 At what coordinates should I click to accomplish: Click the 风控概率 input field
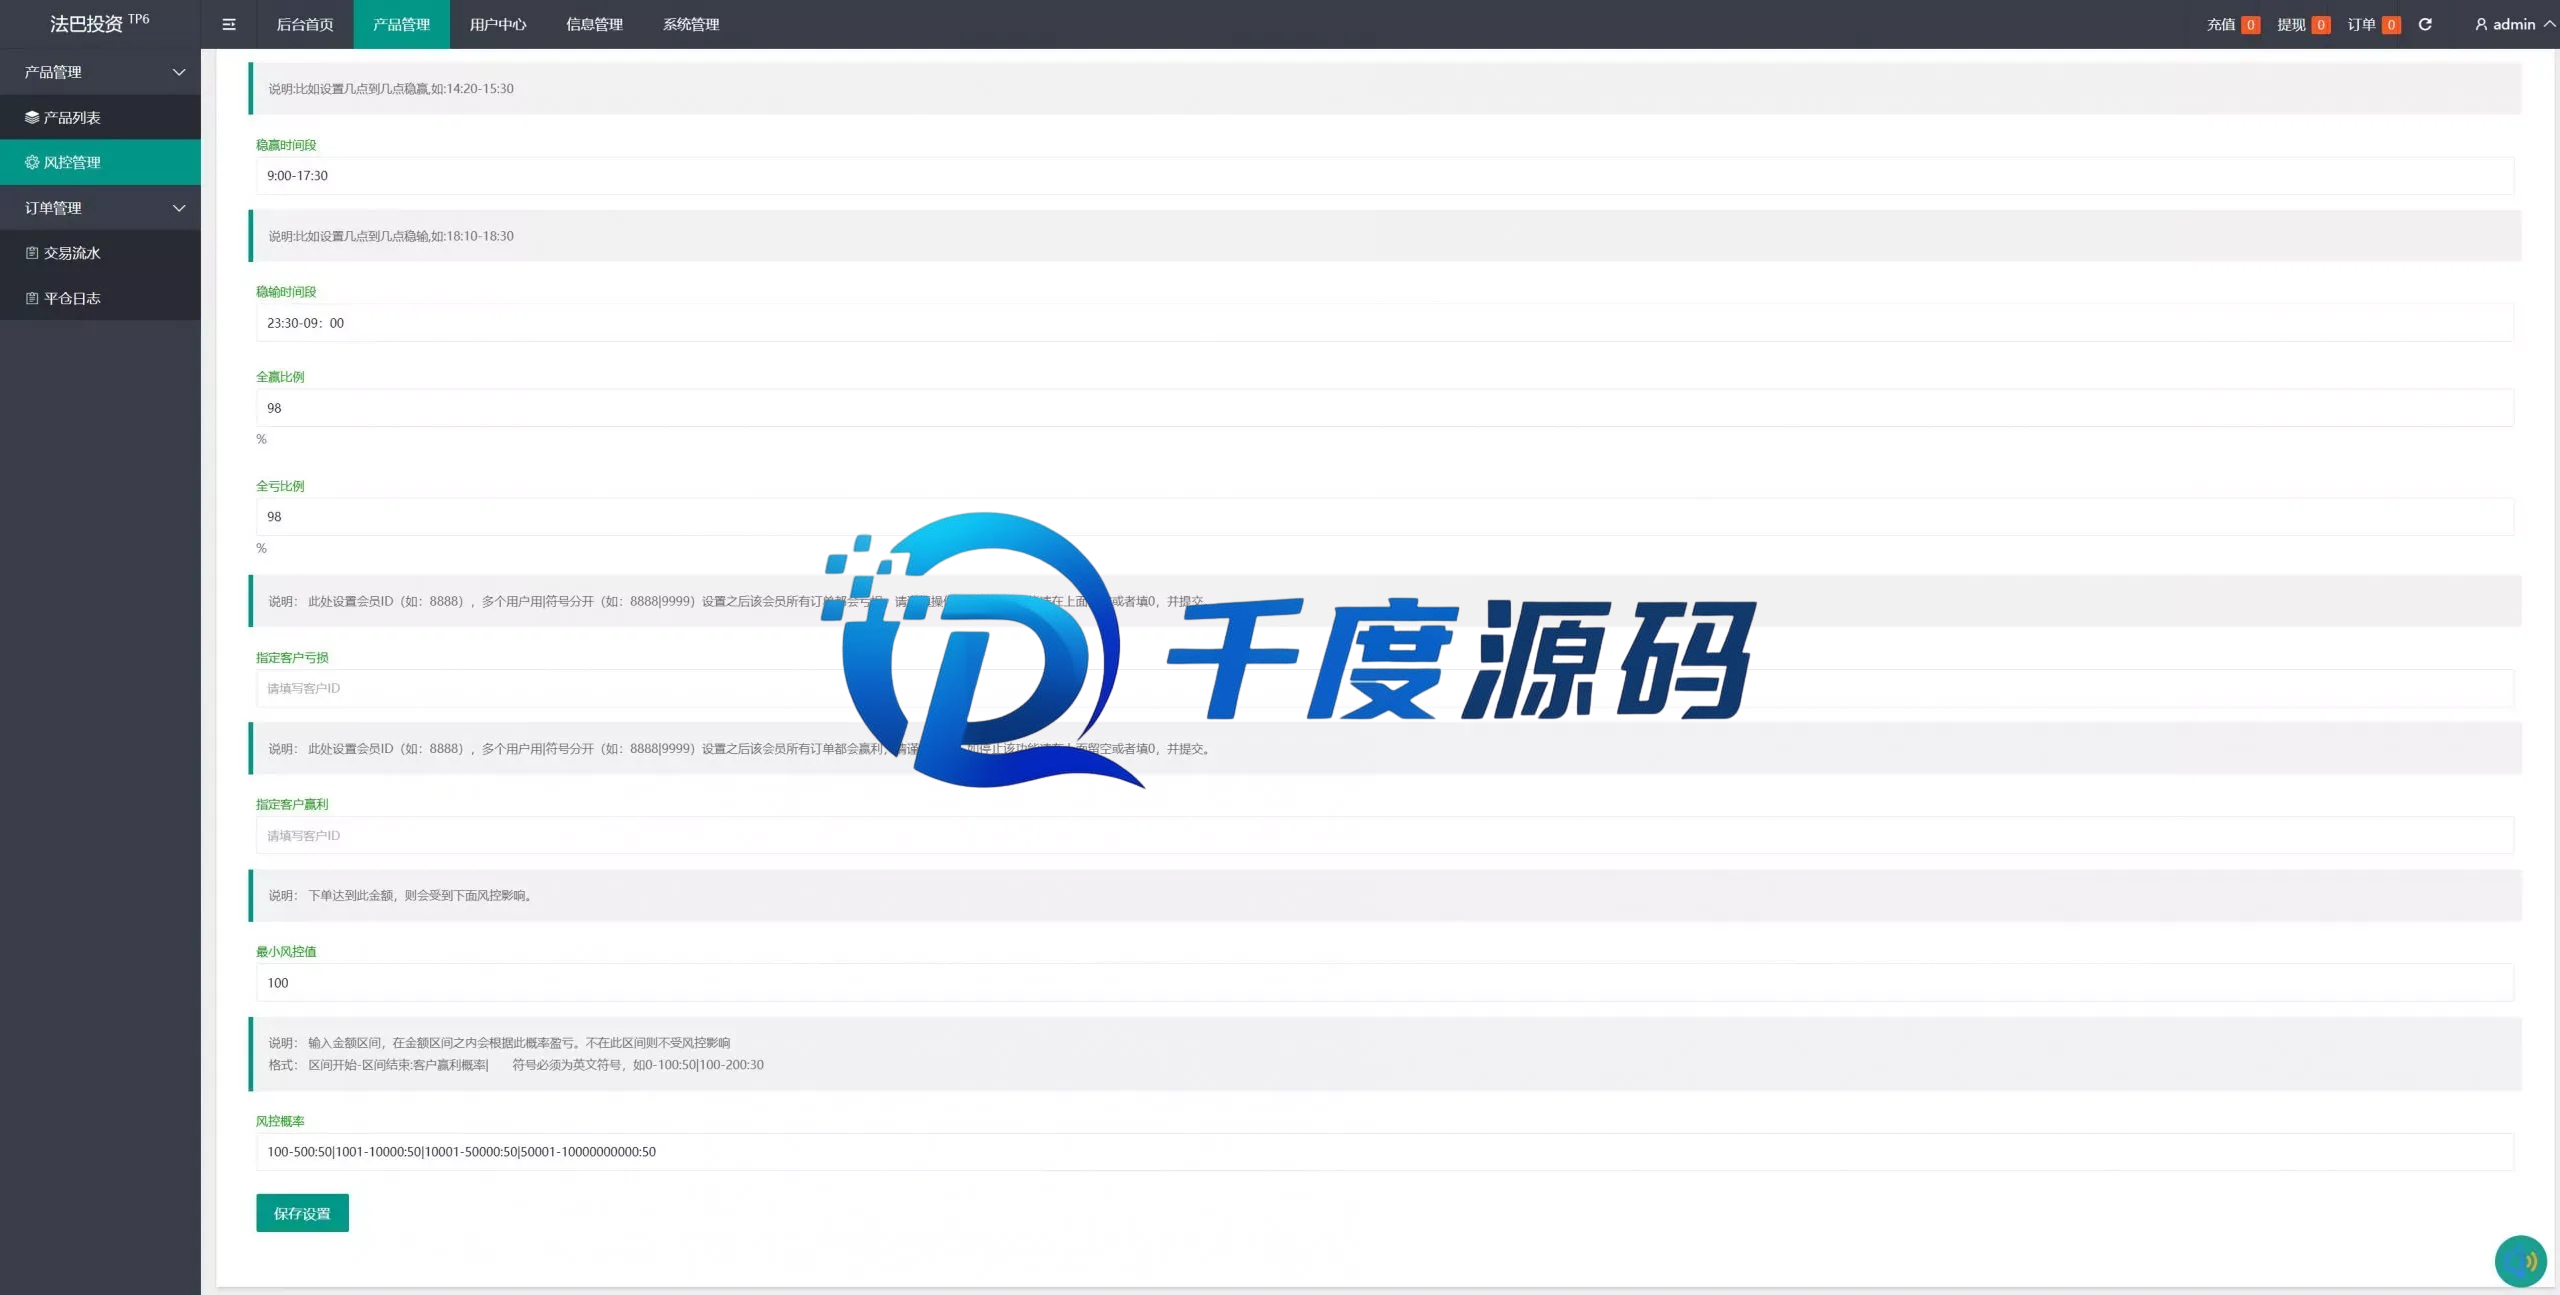[1384, 1152]
